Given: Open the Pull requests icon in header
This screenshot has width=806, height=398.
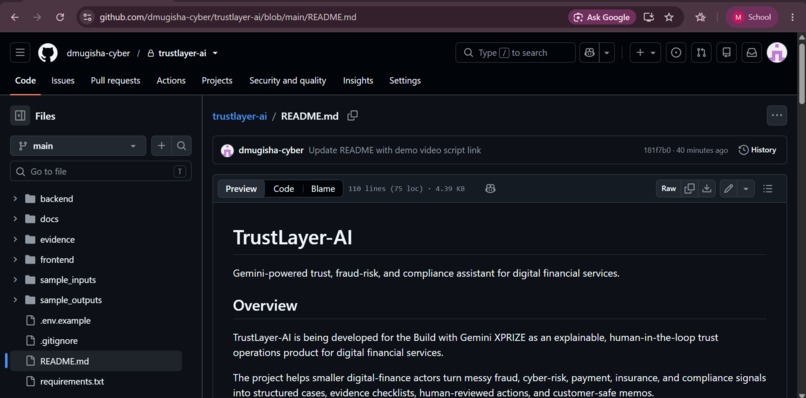Looking at the screenshot, I should [x=701, y=52].
